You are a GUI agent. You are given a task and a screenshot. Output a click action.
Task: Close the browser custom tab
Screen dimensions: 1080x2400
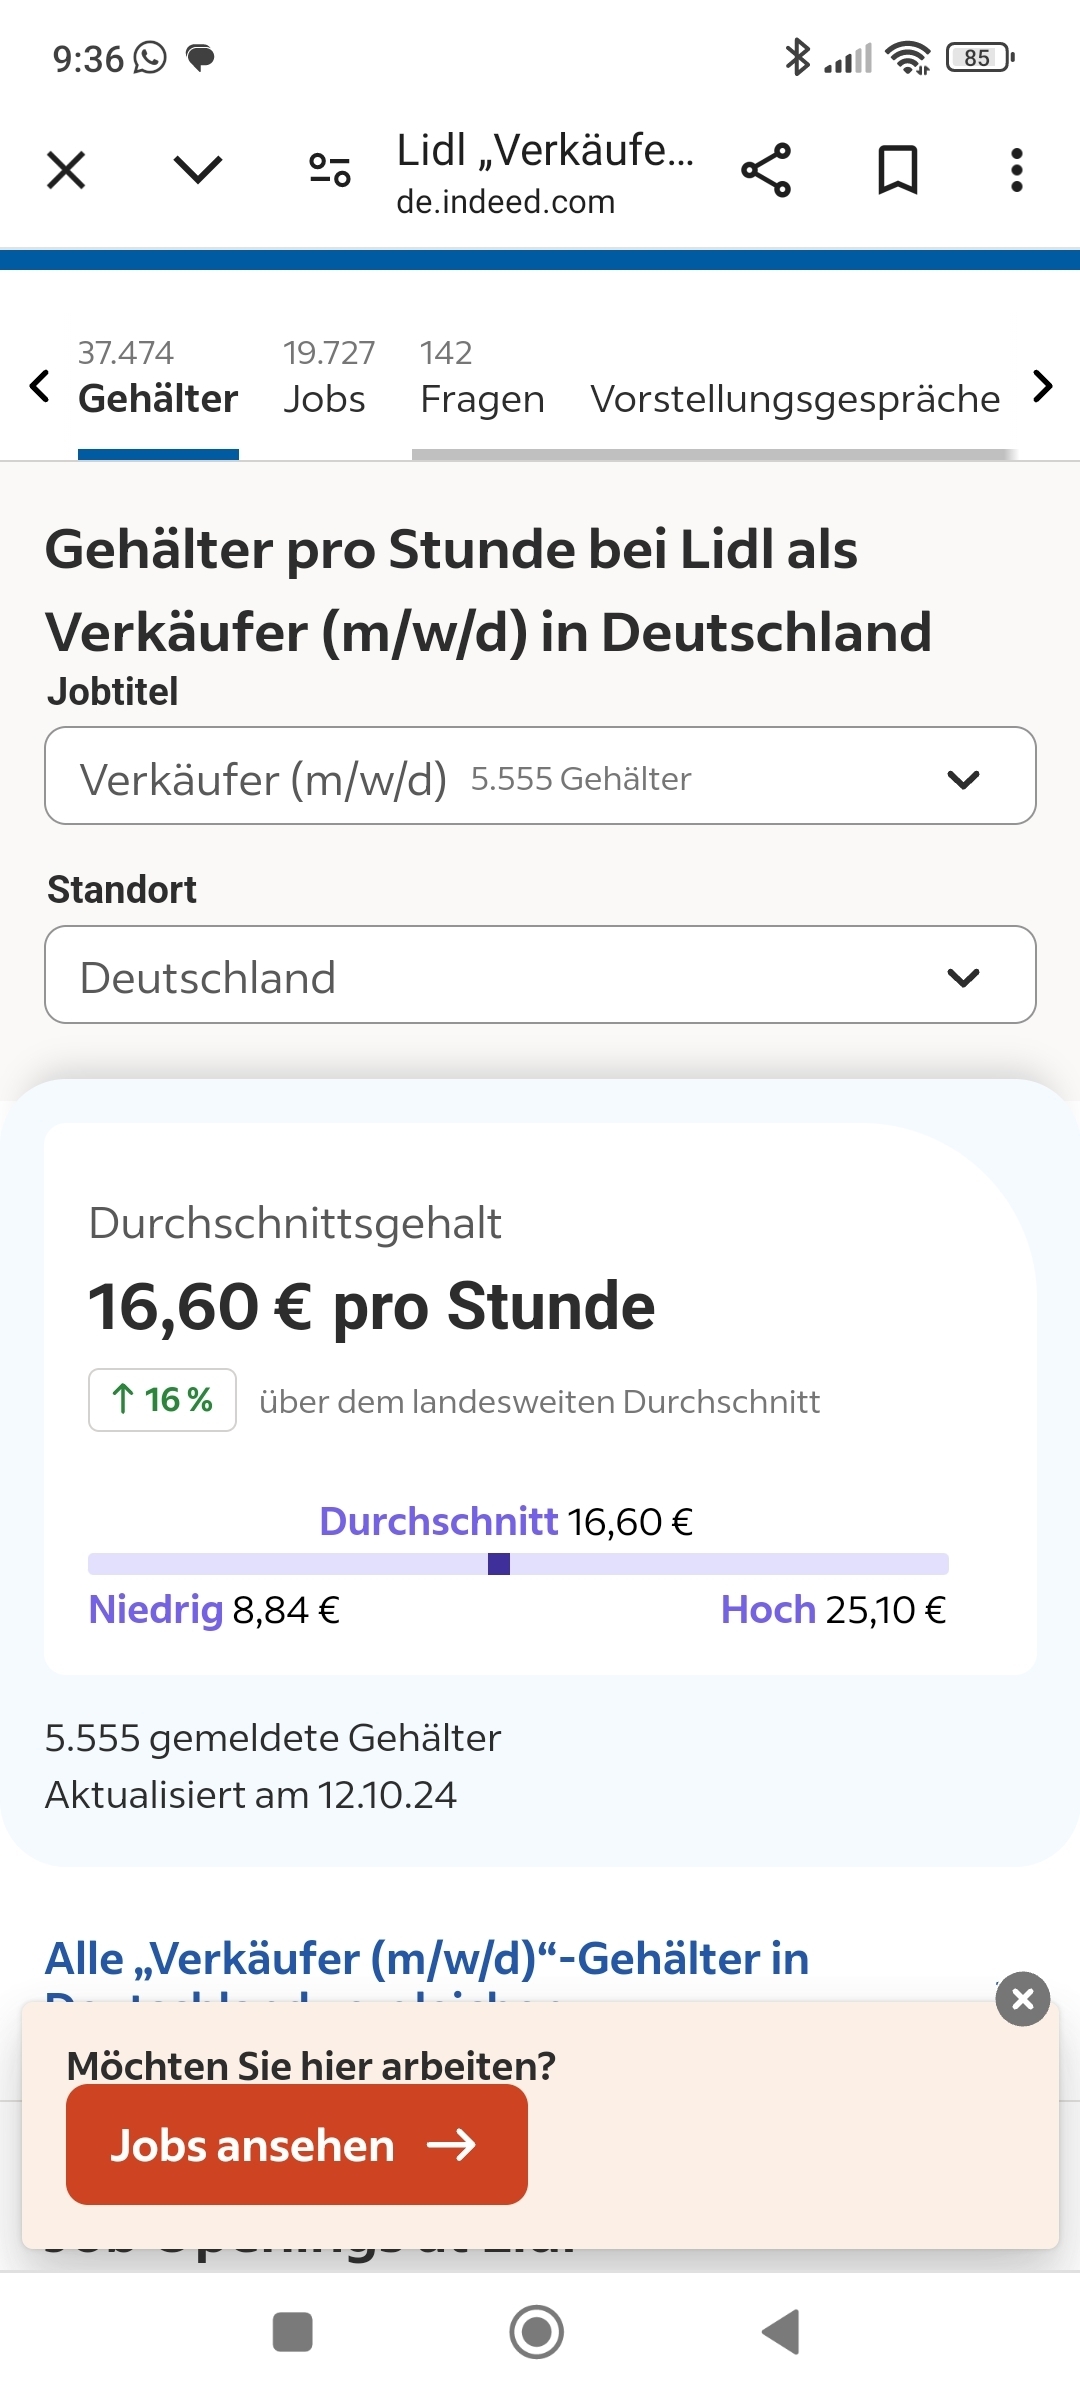pyautogui.click(x=66, y=170)
